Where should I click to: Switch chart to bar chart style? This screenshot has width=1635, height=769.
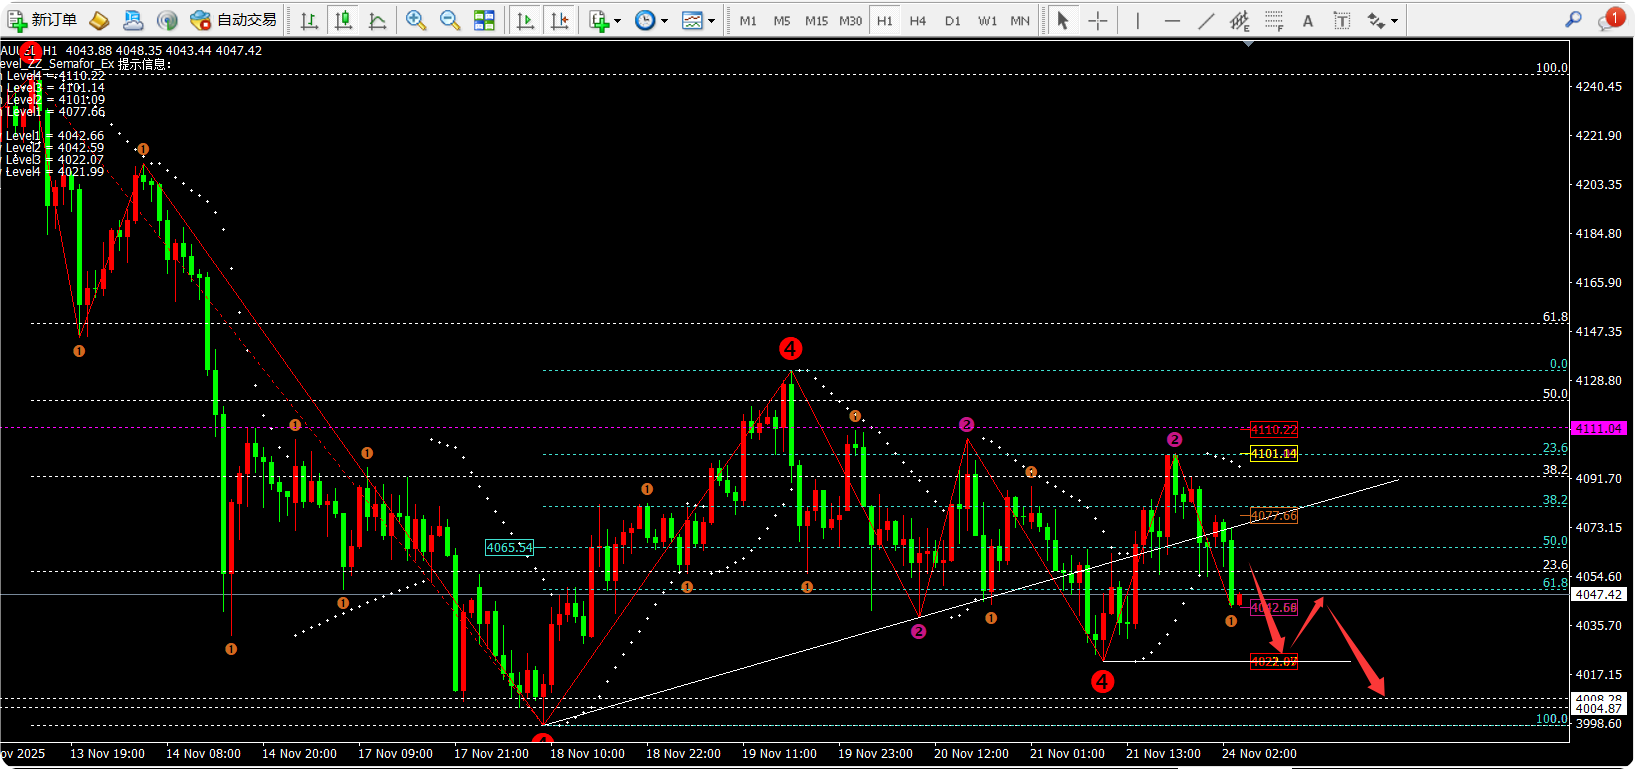310,20
